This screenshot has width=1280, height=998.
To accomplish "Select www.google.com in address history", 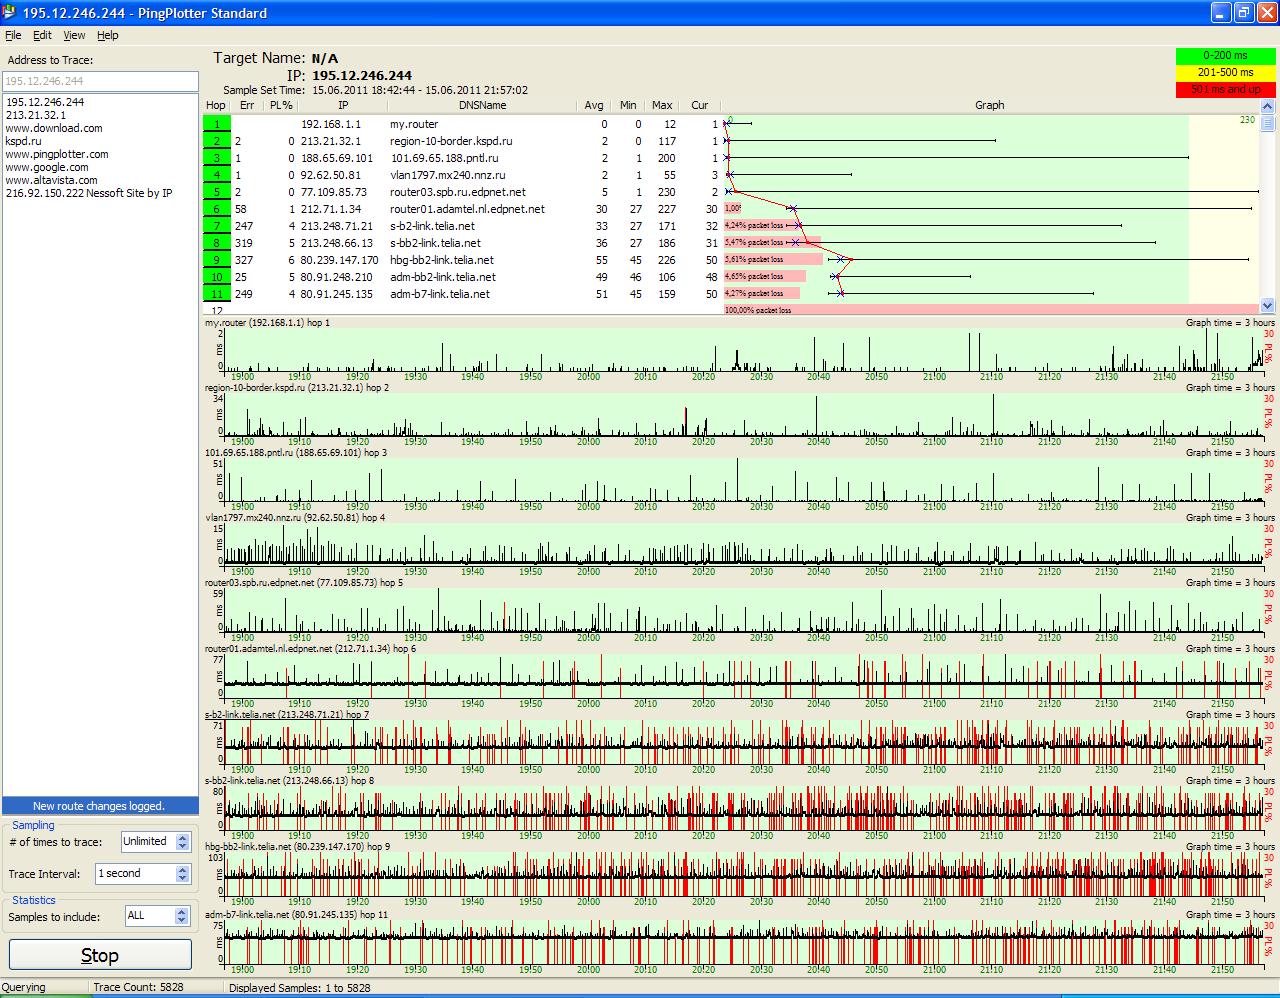I will (x=46, y=167).
